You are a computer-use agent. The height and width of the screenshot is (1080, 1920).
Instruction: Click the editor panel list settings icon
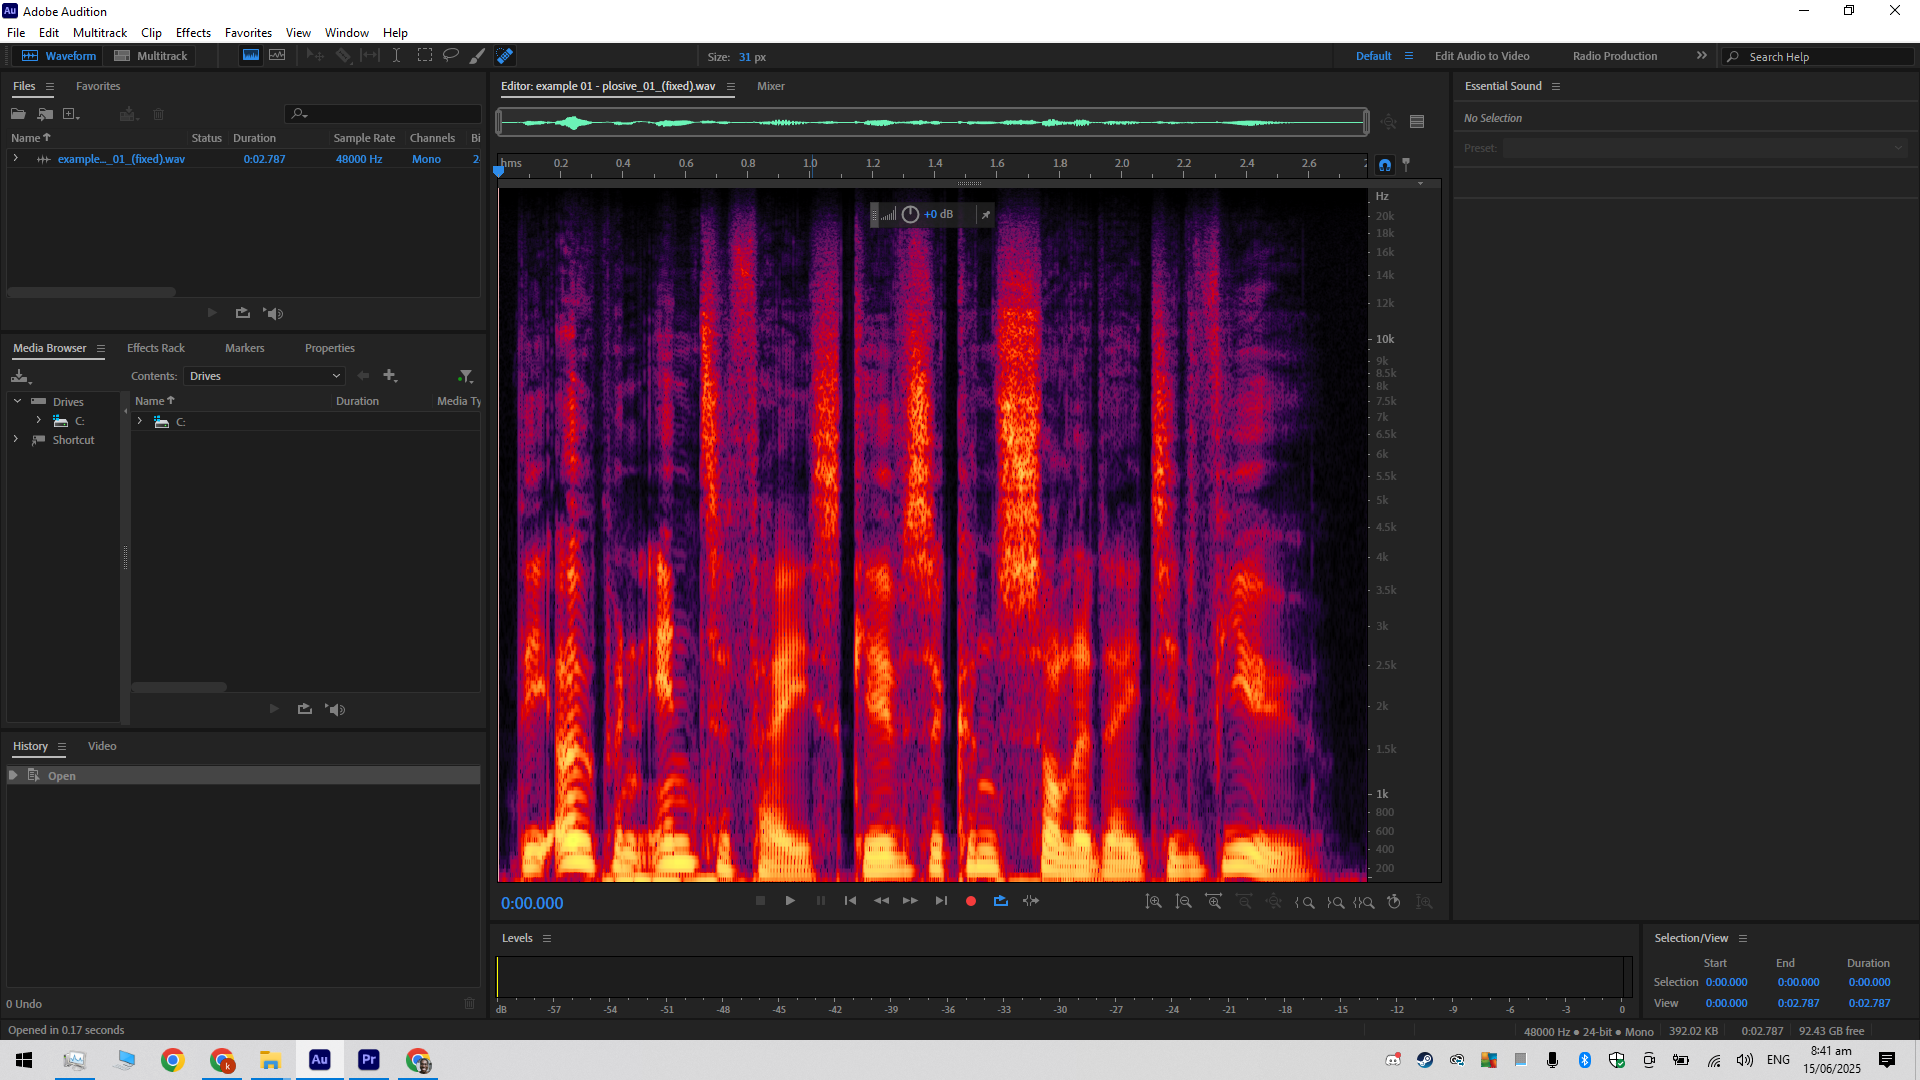1417,122
